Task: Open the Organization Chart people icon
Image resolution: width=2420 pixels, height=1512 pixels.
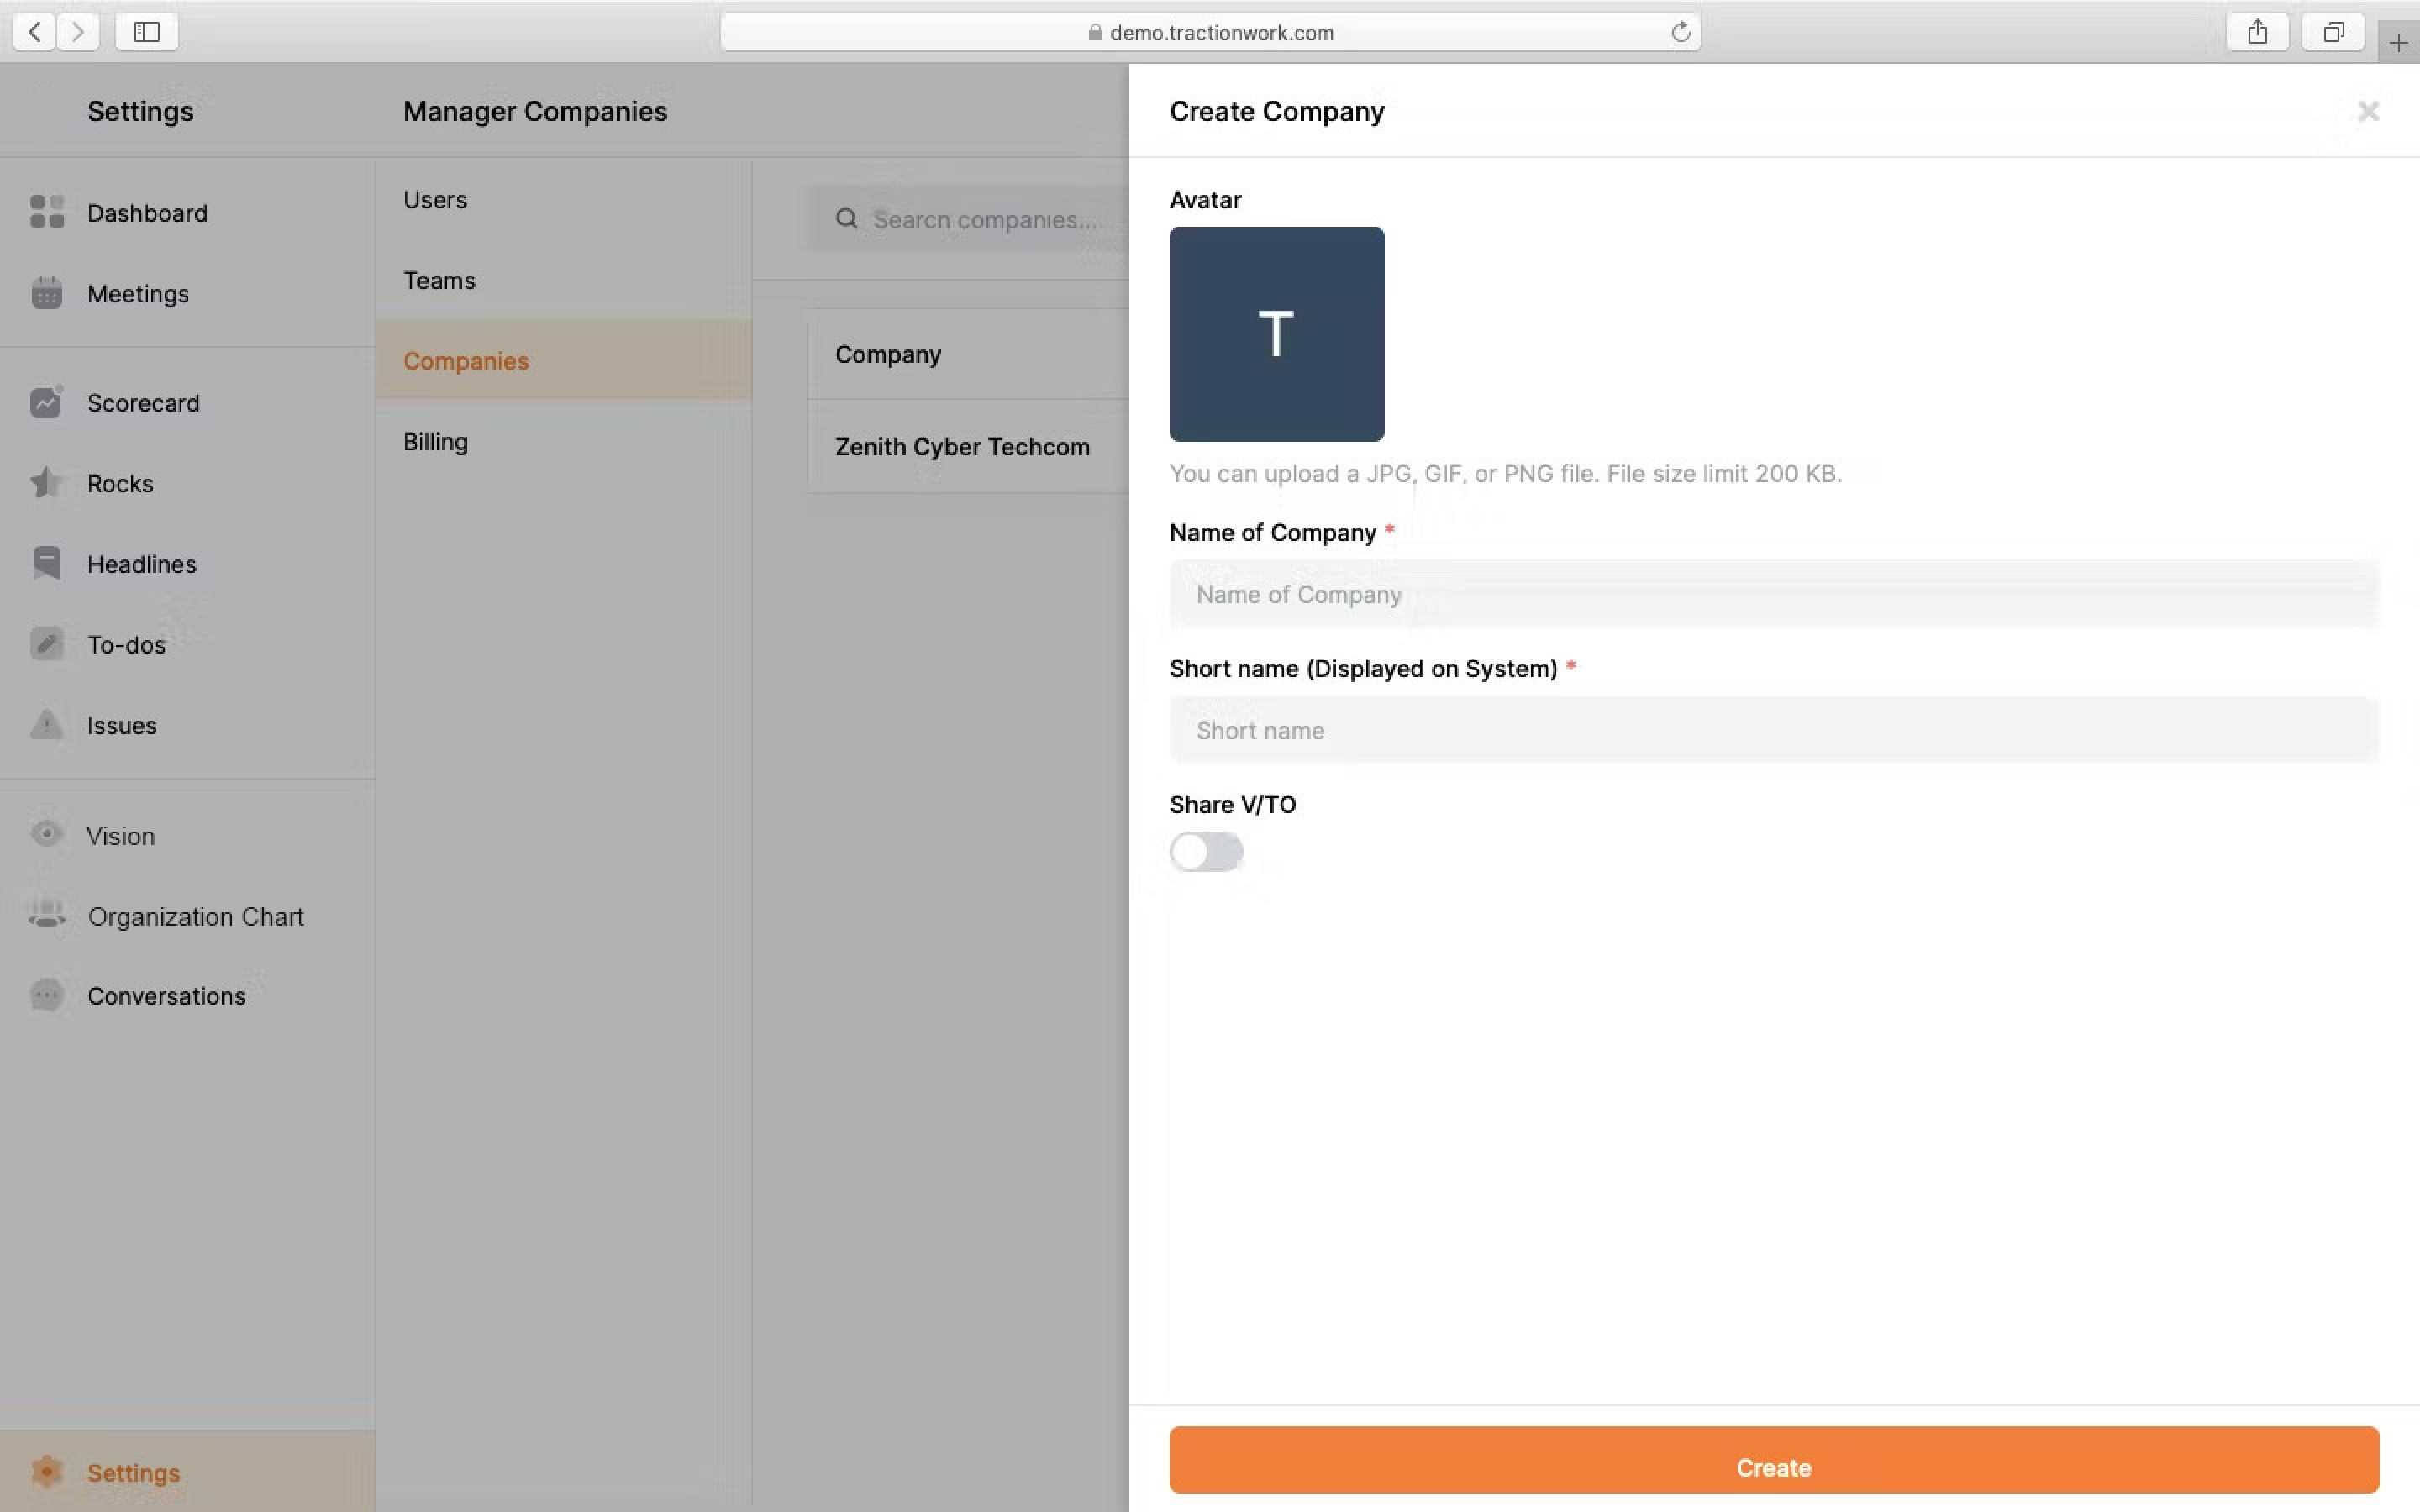Action: [x=46, y=915]
